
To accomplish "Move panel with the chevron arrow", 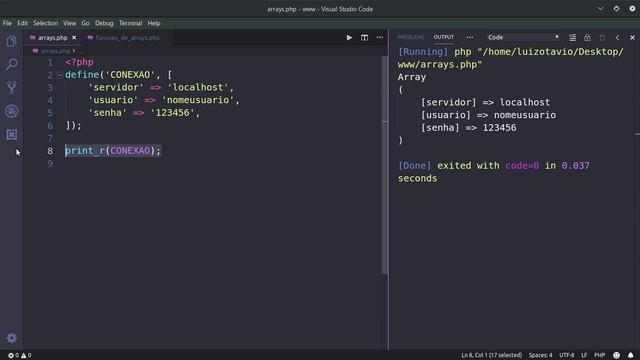I will [618, 38].
